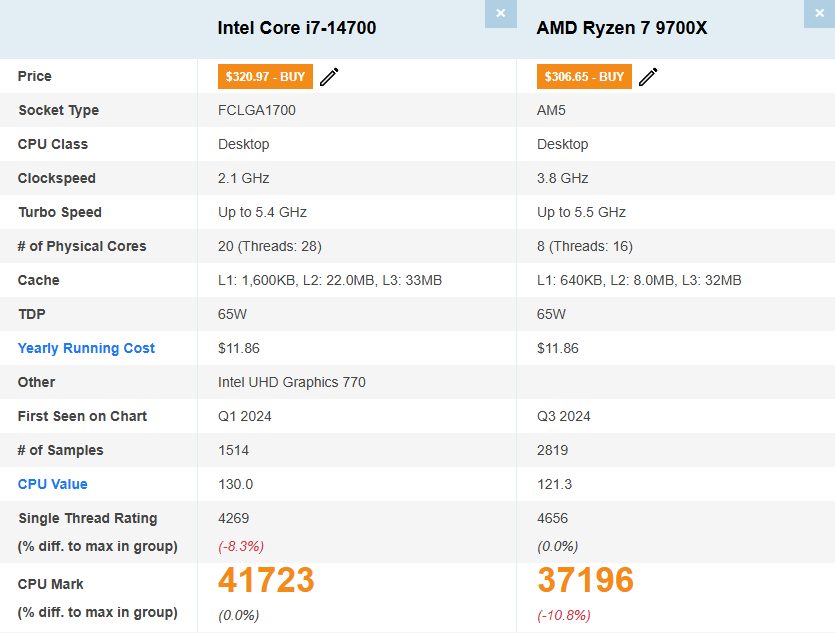
Task: Select the AM5 socket value
Action: coord(551,110)
